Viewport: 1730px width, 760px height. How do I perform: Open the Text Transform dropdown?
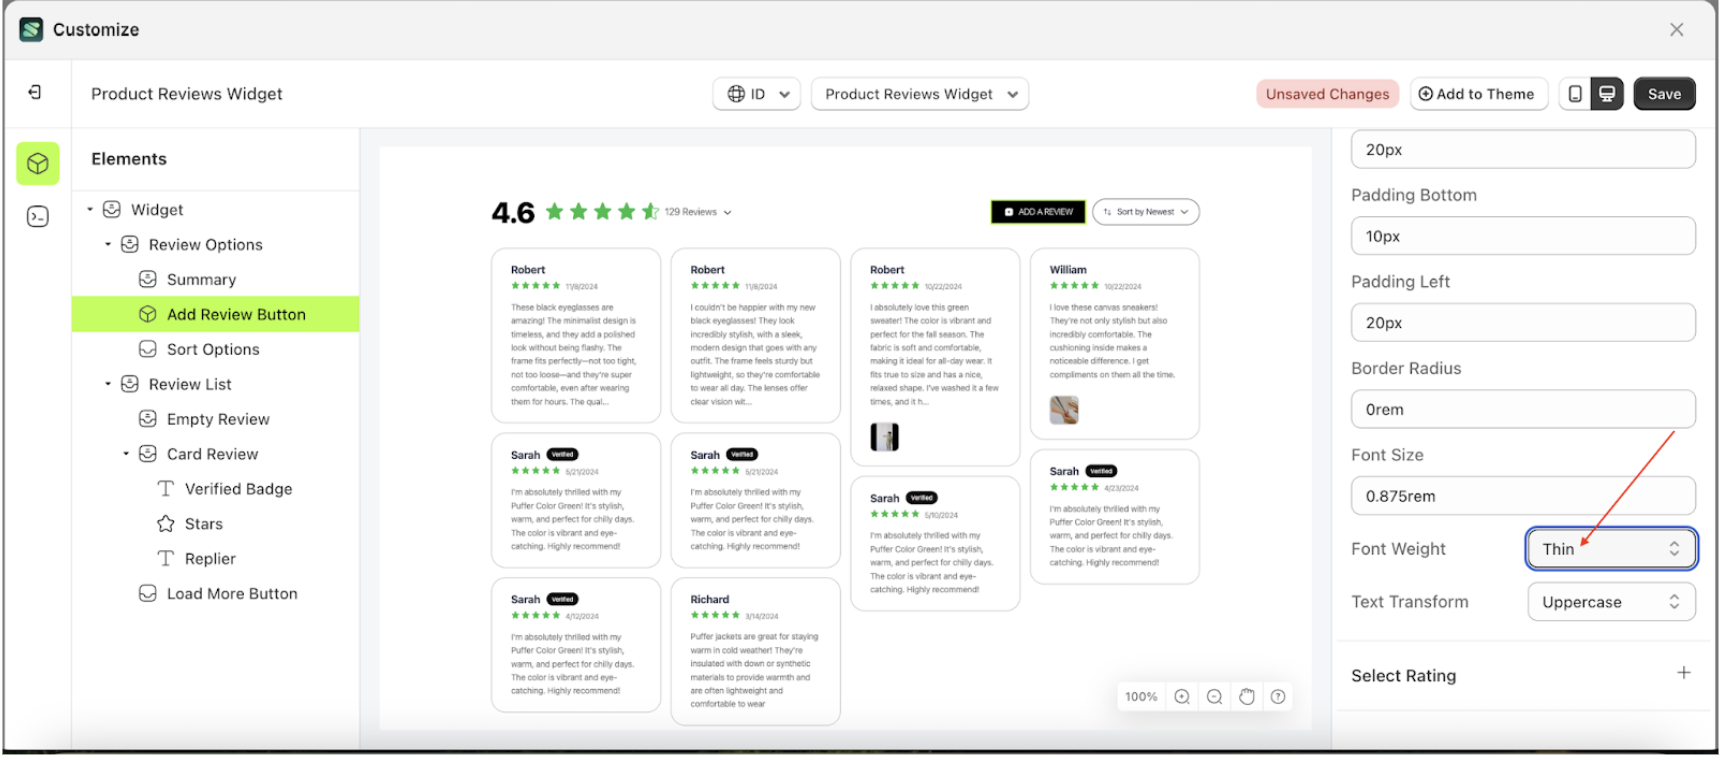(x=1611, y=602)
